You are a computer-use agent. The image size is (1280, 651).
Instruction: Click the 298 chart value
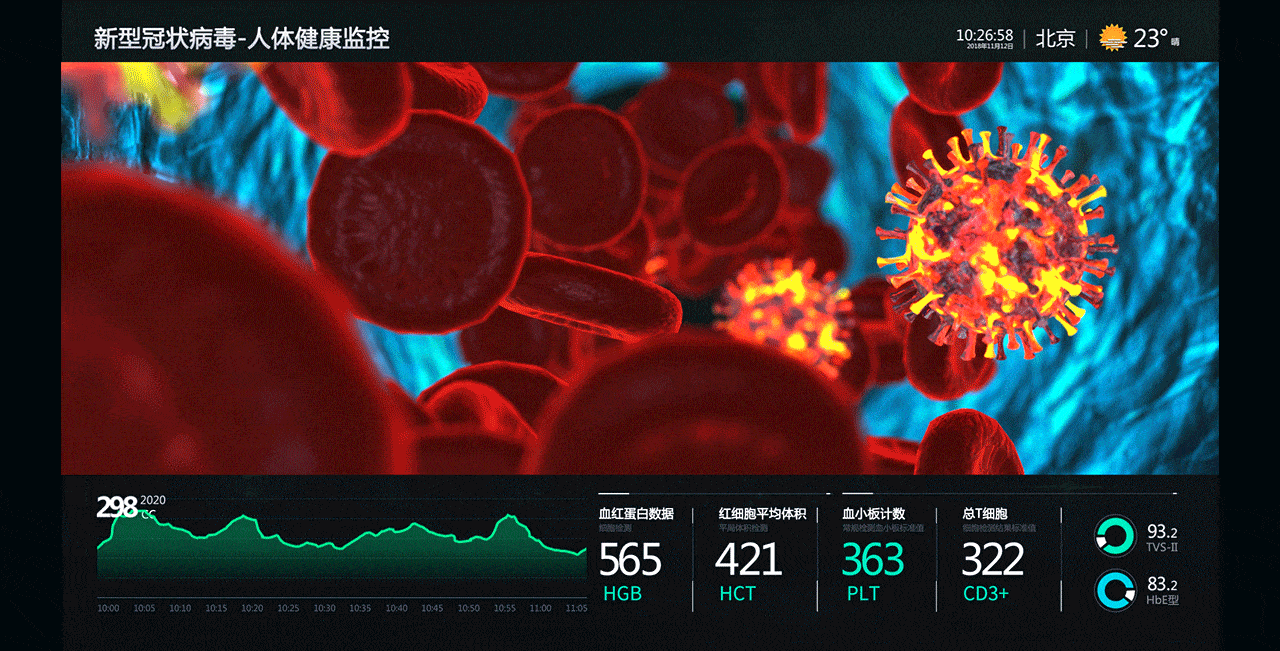(x=117, y=507)
